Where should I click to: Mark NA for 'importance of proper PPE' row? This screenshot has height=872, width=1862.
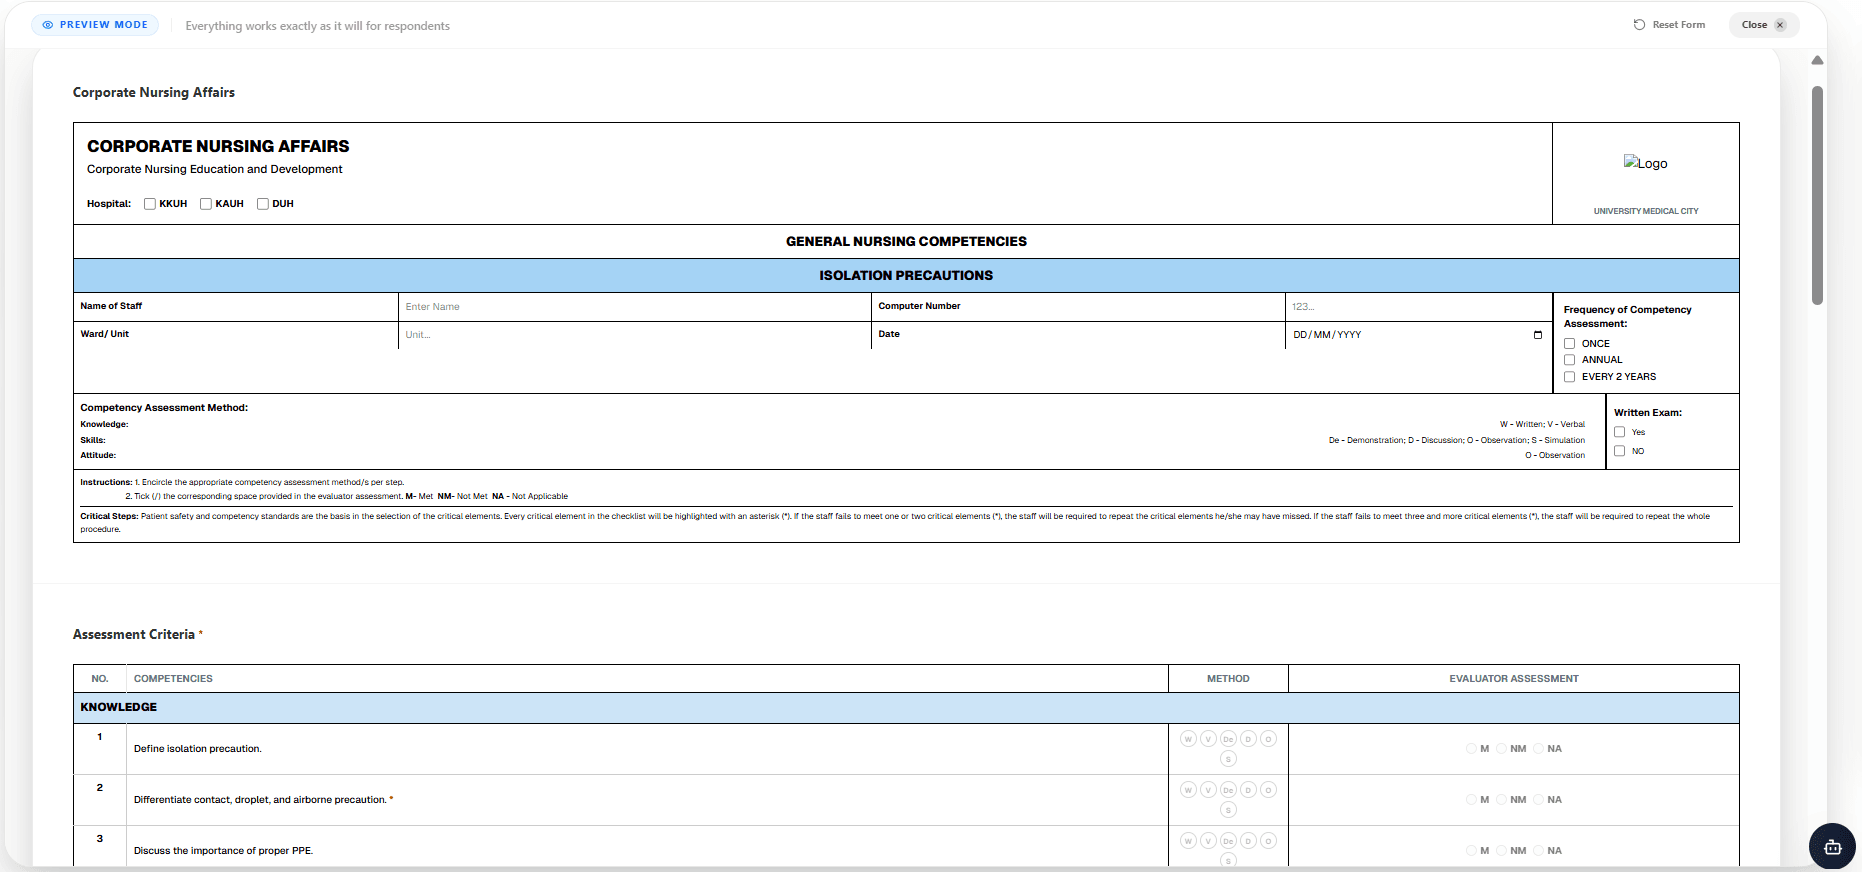coord(1539,851)
